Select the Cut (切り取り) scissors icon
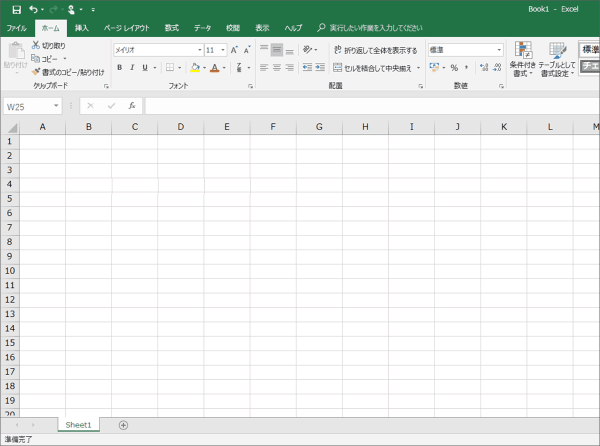This screenshot has height=446, width=600. (35, 46)
